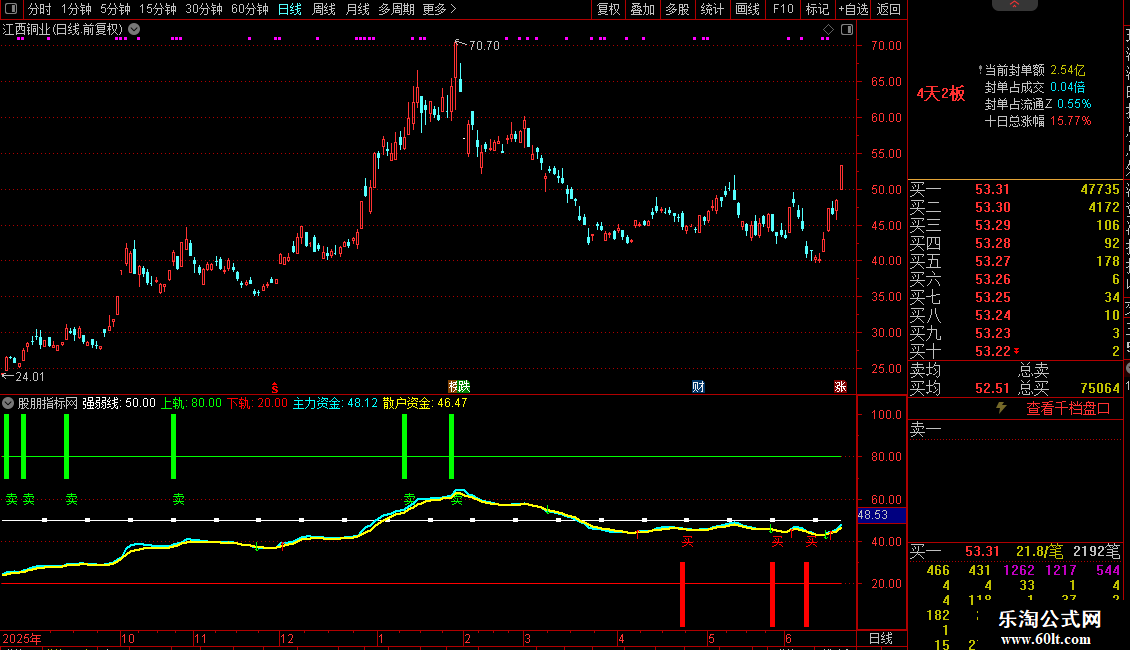Switch to 月线 monthly chart
Screen dimensions: 1130x650
357,9
